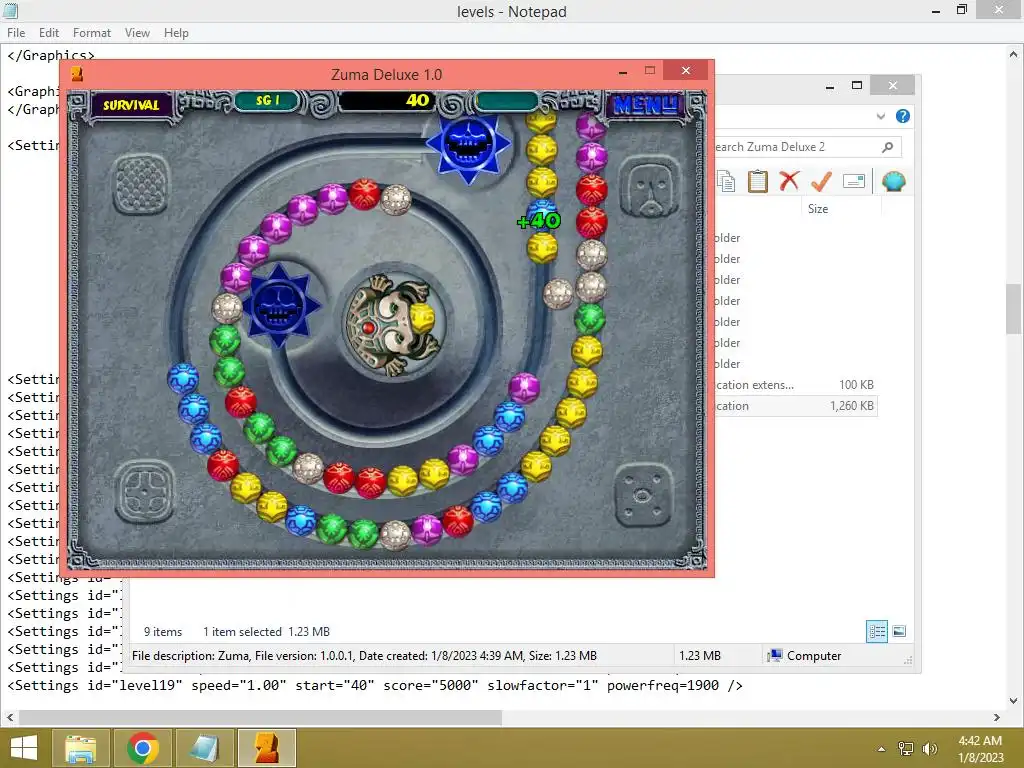1024x768 pixels.
Task: Click the Notepad horizontal scrollbar thumb
Action: click(x=260, y=718)
